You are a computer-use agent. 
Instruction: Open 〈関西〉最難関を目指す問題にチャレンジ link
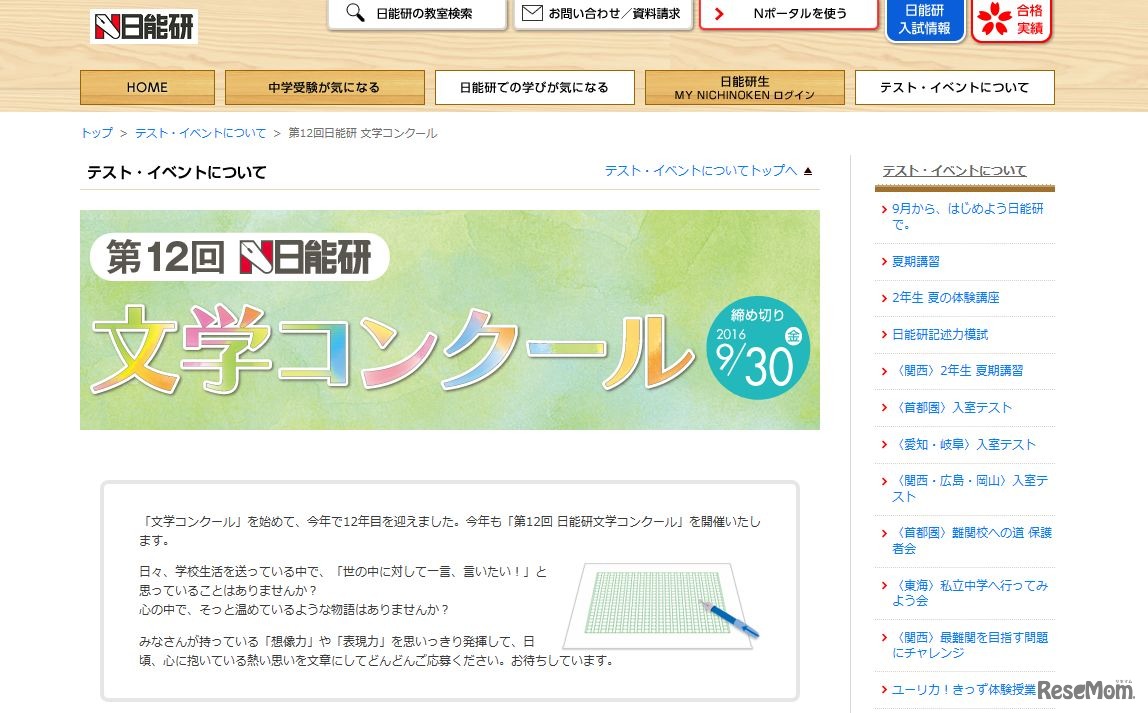point(970,645)
